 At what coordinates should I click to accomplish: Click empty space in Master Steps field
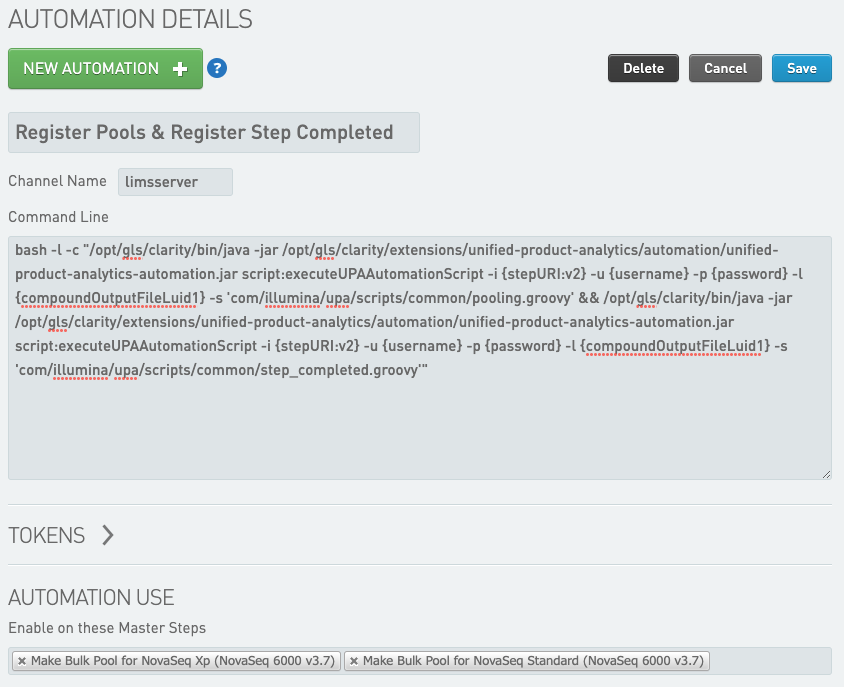(x=770, y=661)
